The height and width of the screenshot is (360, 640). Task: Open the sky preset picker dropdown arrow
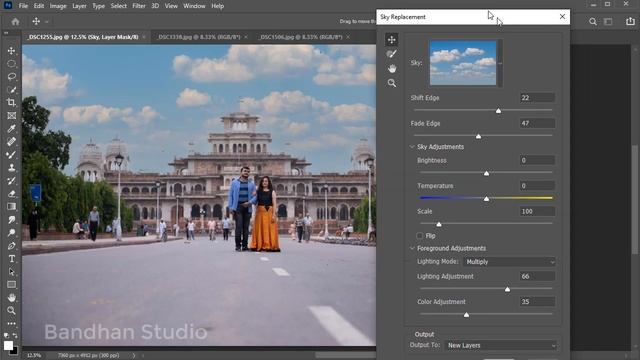coord(500,63)
